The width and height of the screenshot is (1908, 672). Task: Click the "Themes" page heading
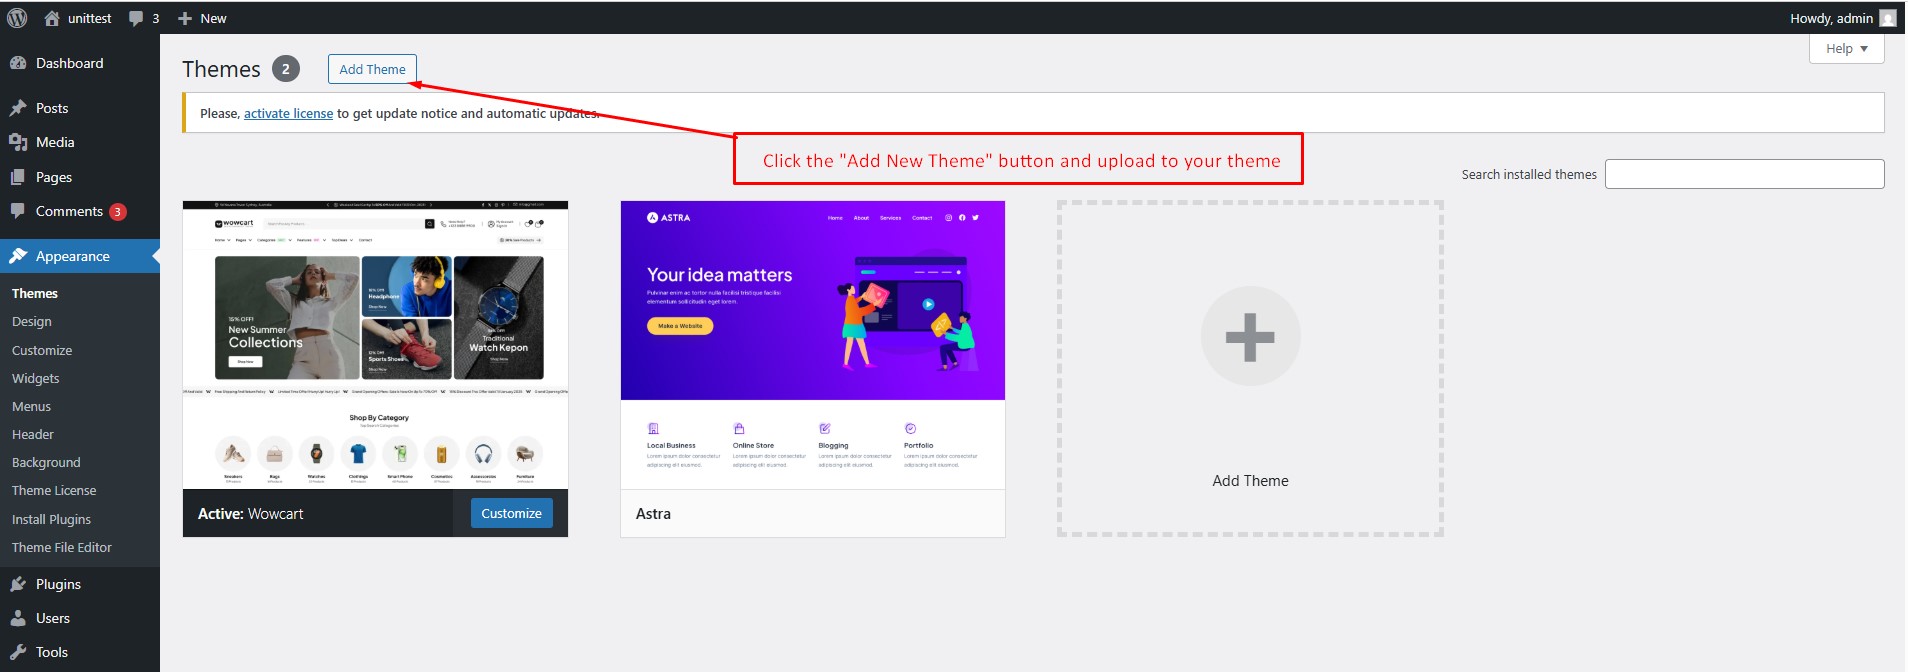point(221,69)
